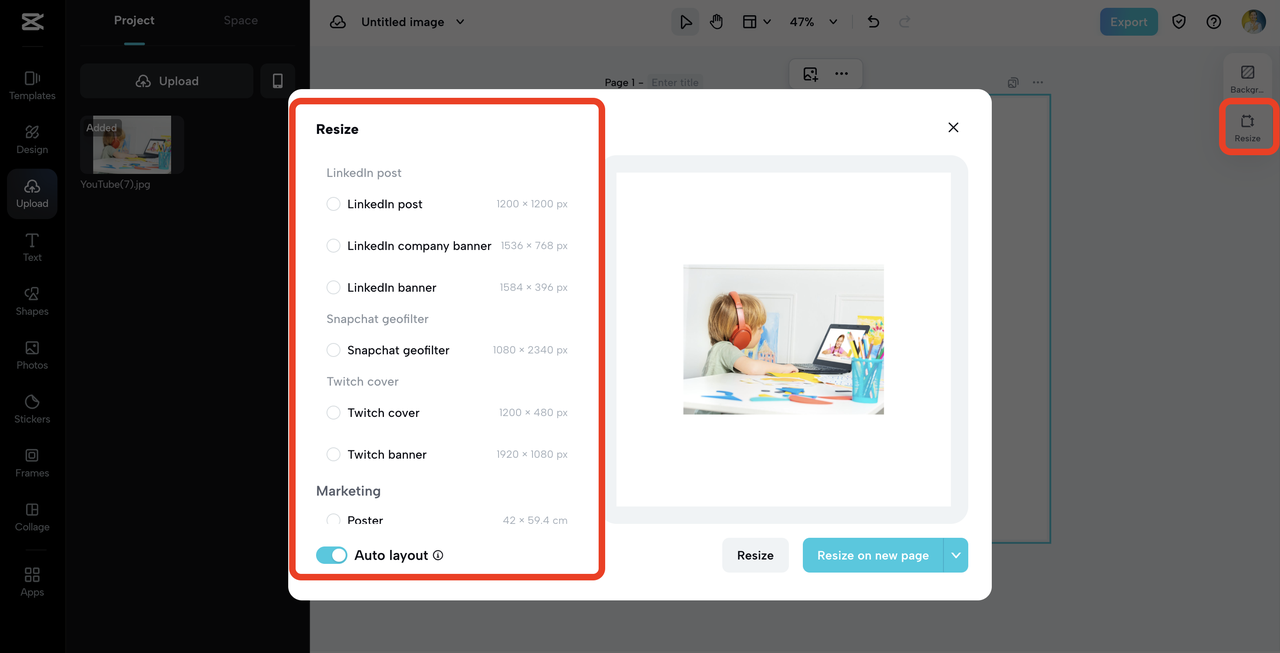Open the Background panel on right
The image size is (1280, 653).
coord(1247,79)
